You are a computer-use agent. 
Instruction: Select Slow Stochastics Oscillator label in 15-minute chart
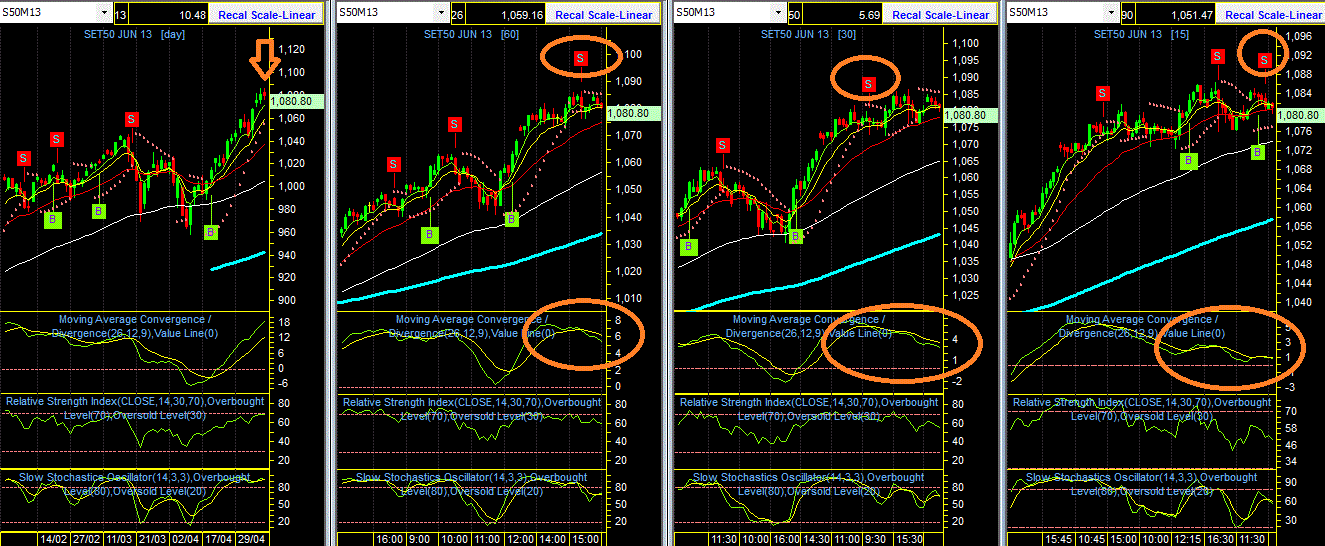coord(1142,484)
